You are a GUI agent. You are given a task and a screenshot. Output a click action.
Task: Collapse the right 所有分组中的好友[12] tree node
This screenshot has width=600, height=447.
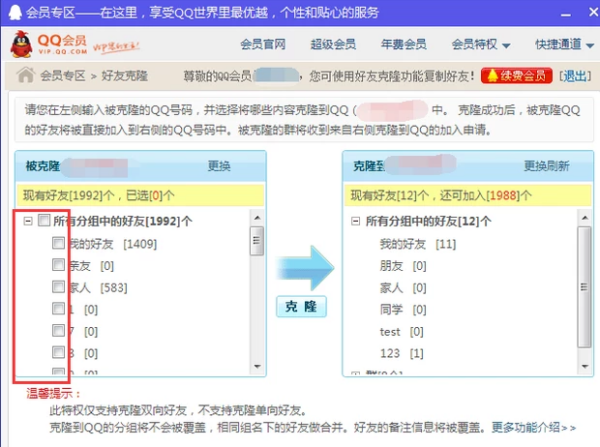tap(355, 221)
